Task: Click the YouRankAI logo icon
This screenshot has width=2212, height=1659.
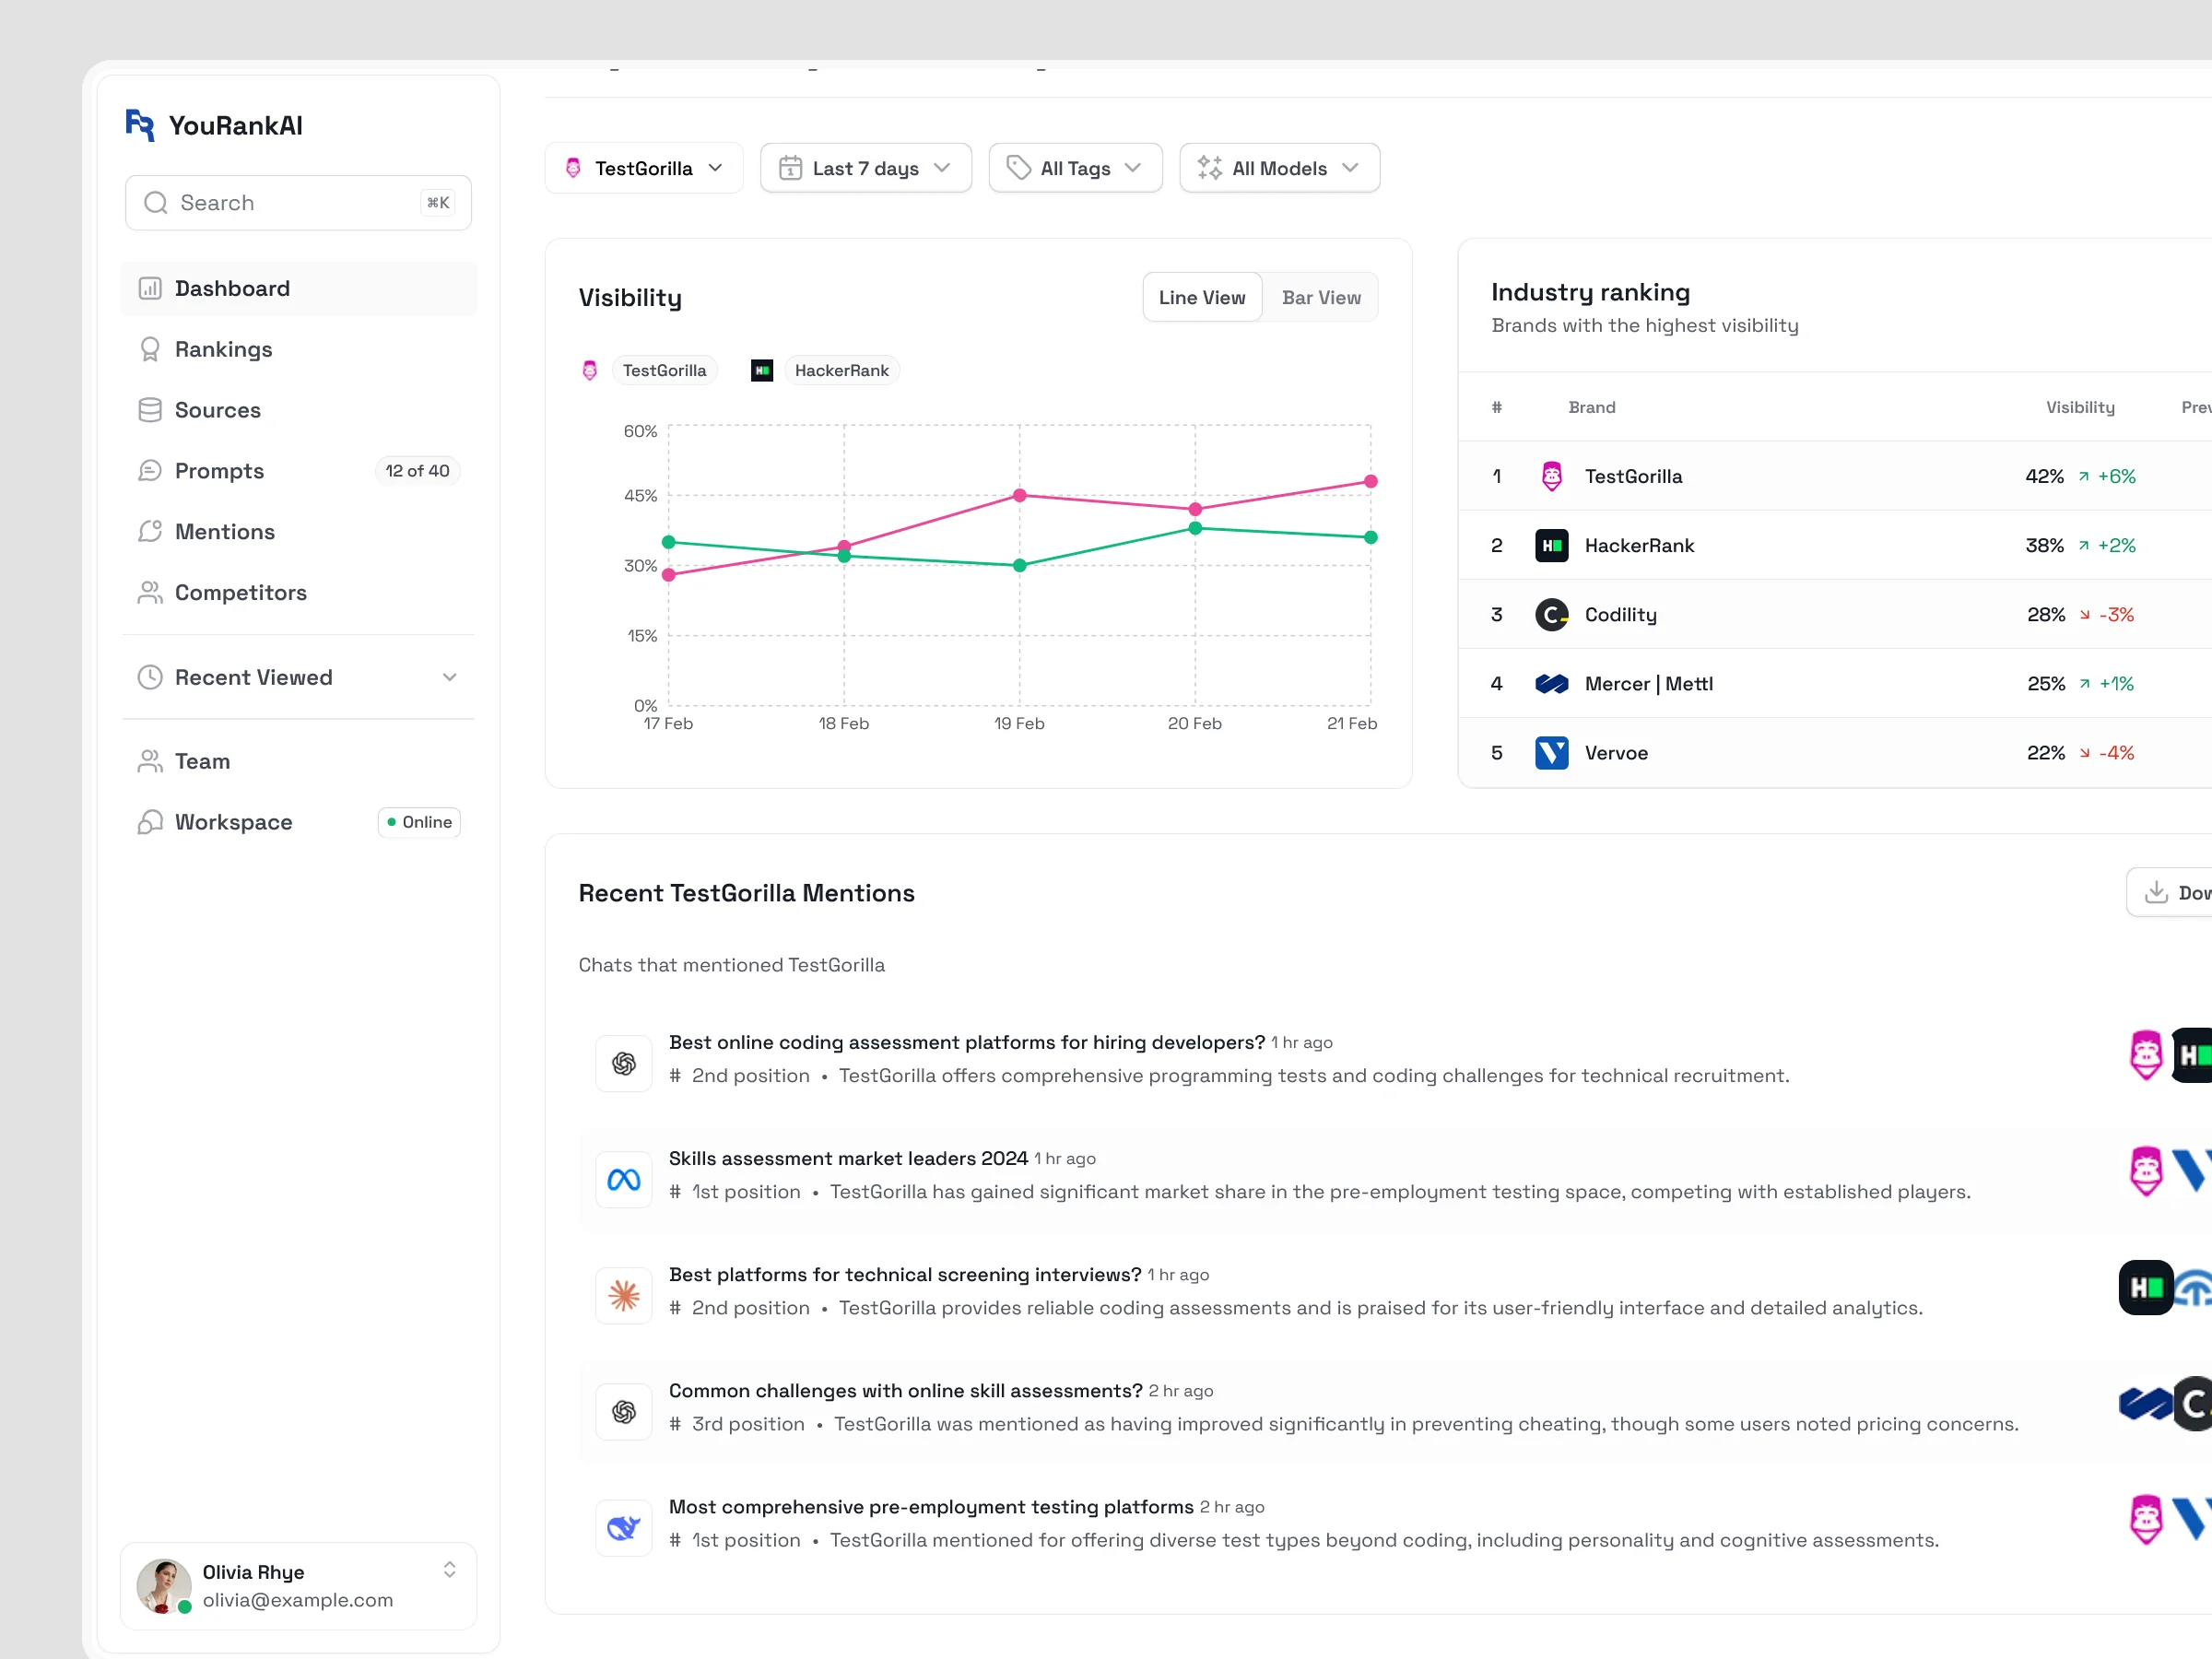Action: [x=139, y=125]
